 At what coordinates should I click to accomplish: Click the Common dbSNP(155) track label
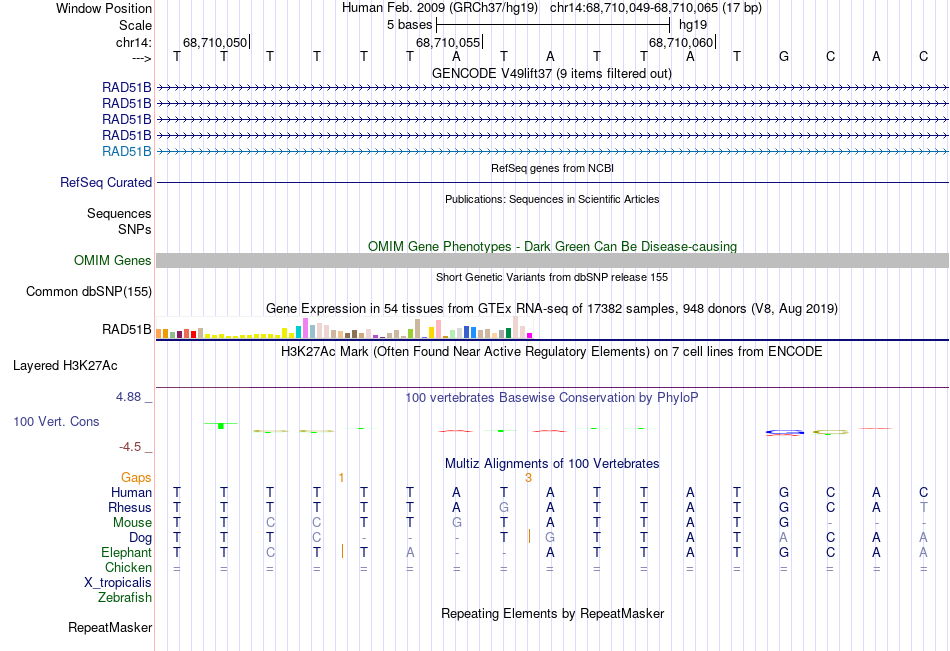[89, 292]
